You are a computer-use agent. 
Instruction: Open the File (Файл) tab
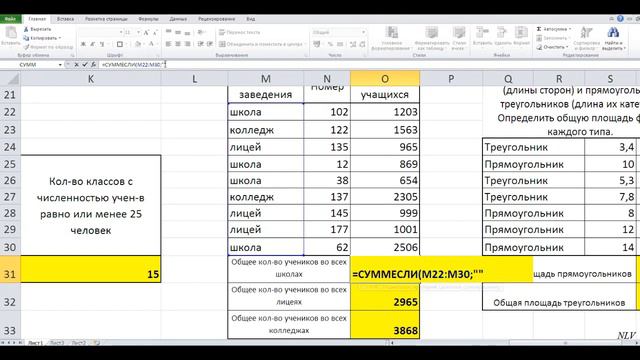pyautogui.click(x=10, y=19)
